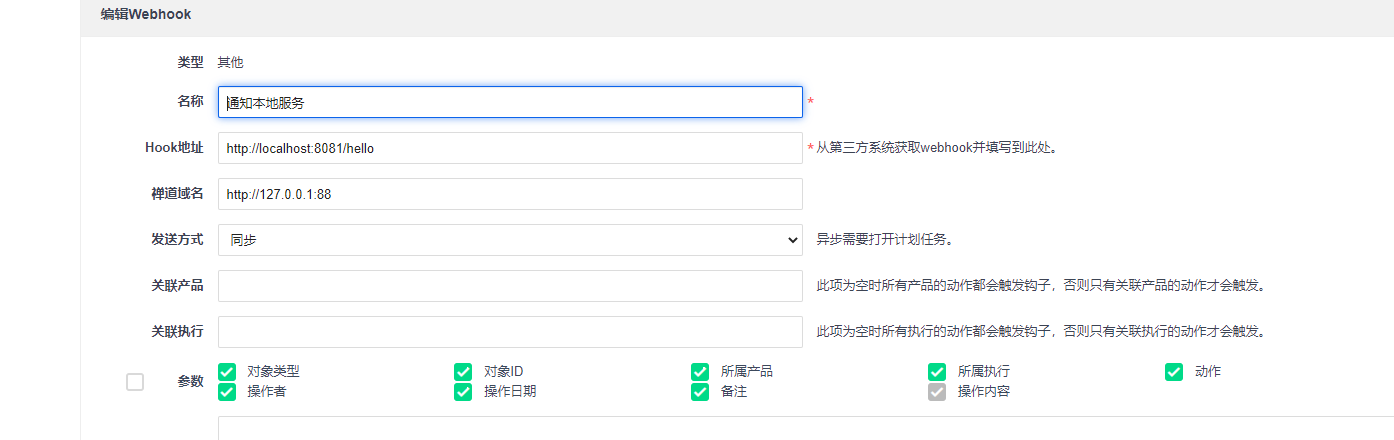This screenshot has height=440, width=1394.
Task: Toggle the 动作 checkbox
Action: pyautogui.click(x=1174, y=372)
